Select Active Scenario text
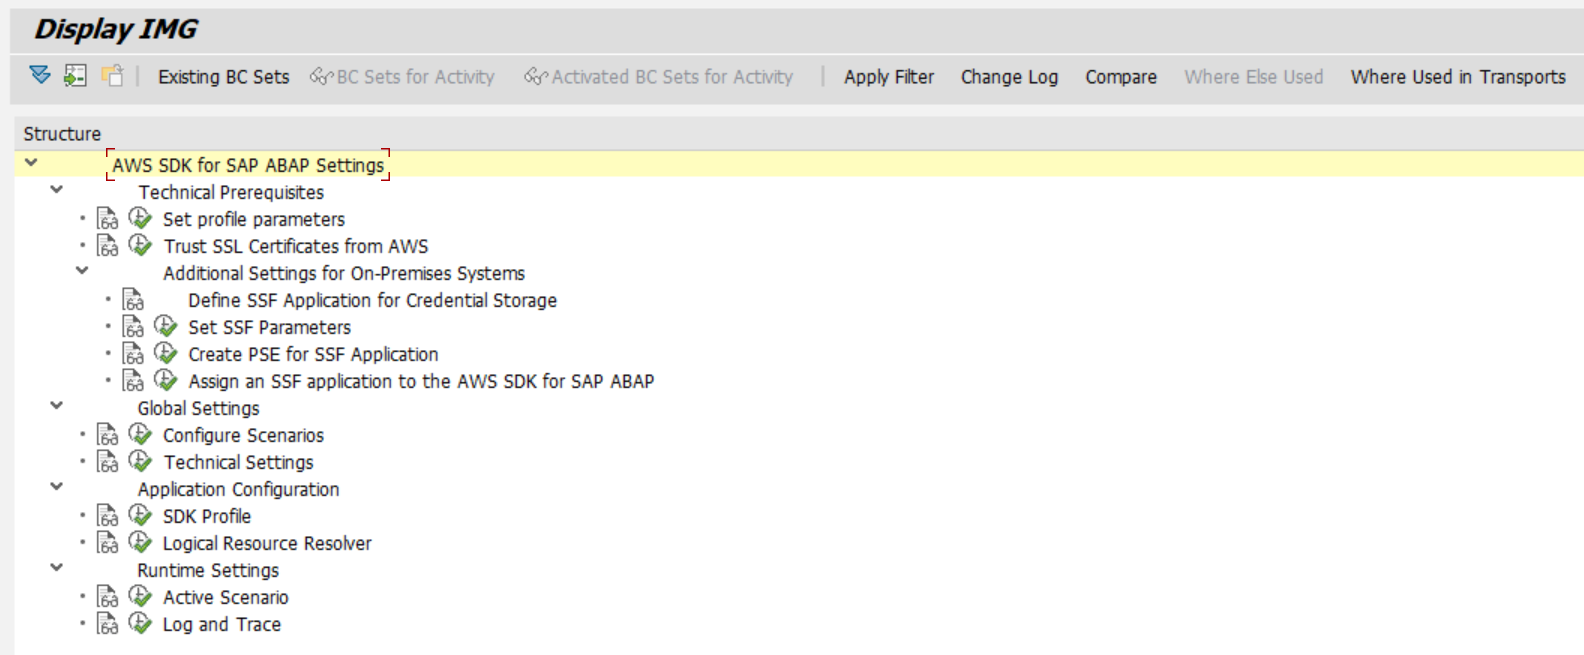Viewport: 1584px width, 655px height. click(226, 597)
